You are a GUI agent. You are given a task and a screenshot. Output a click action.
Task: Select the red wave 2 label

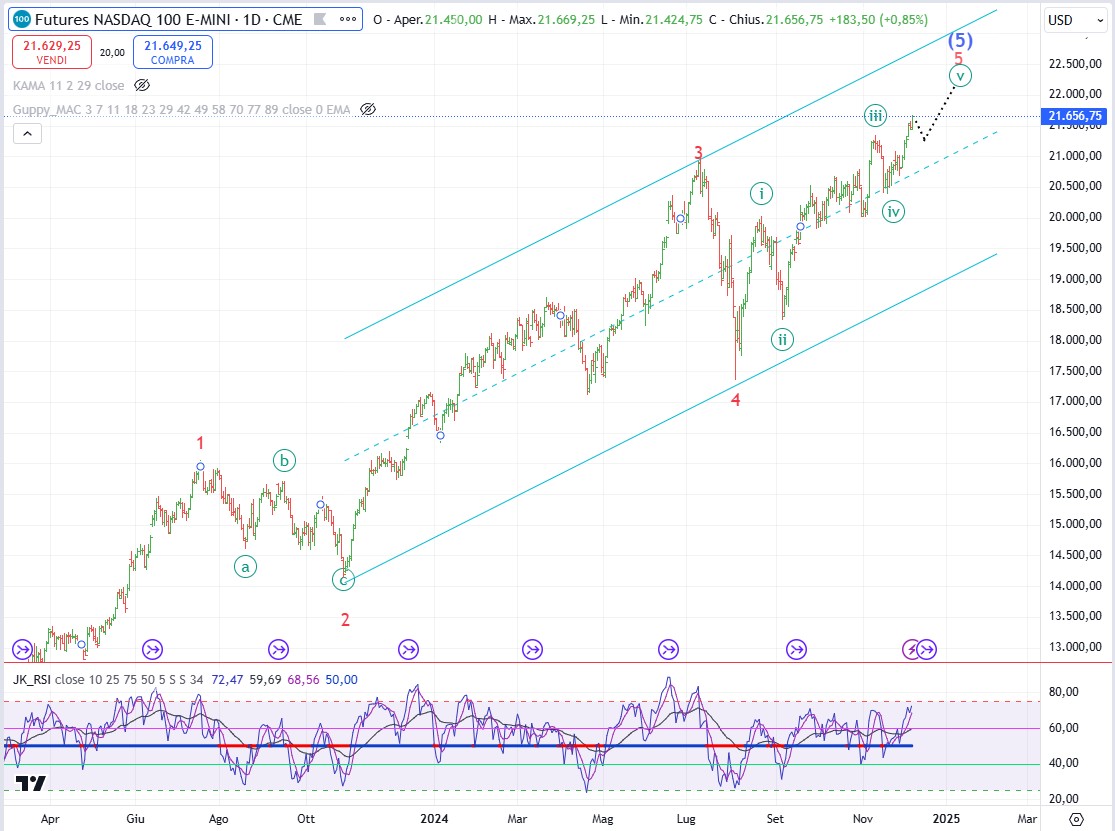pos(346,620)
